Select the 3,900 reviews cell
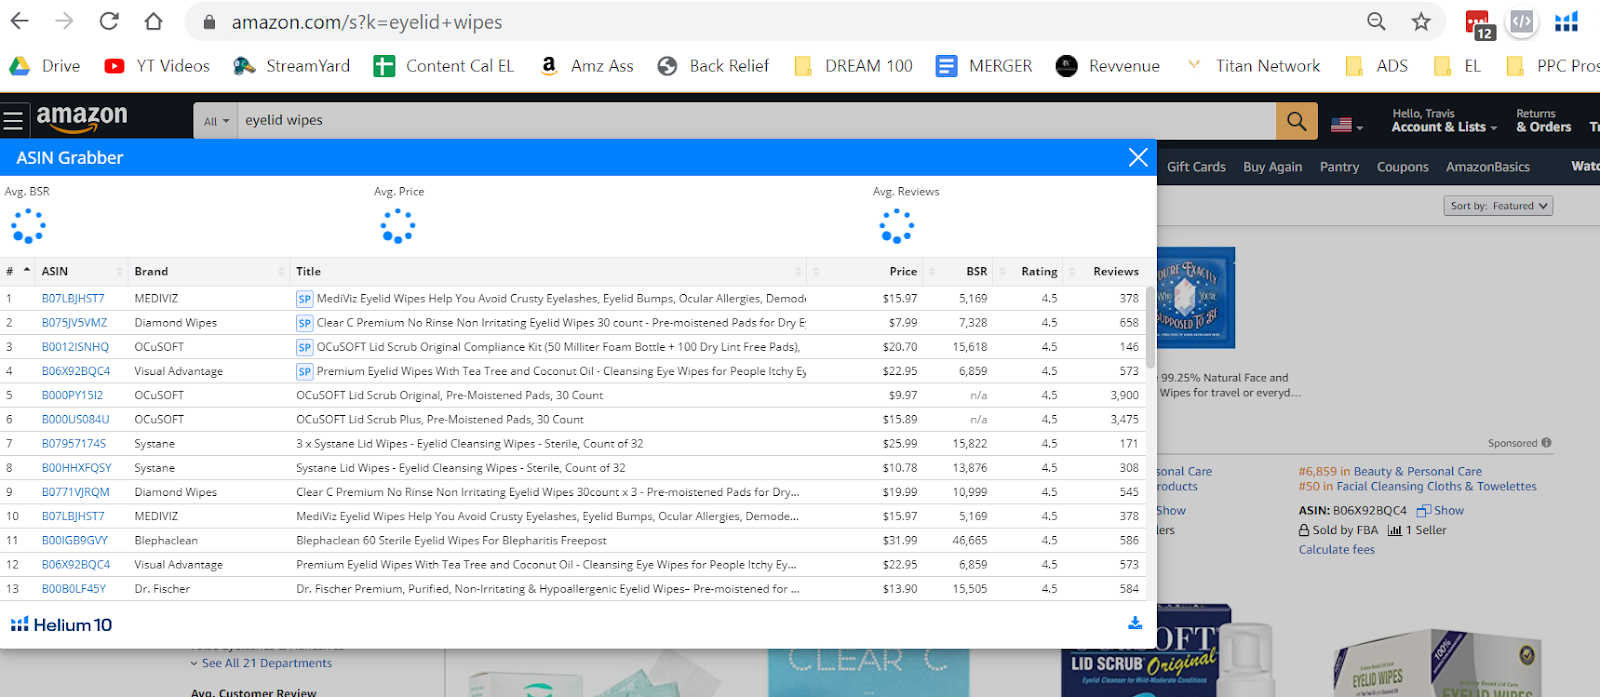The image size is (1600, 697). tap(1124, 395)
